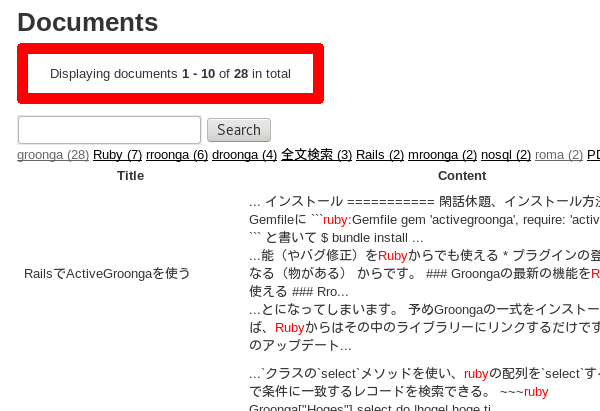This screenshot has width=600, height=411.
Task: Open the mroonga (2) tag link
Action: coord(442,155)
